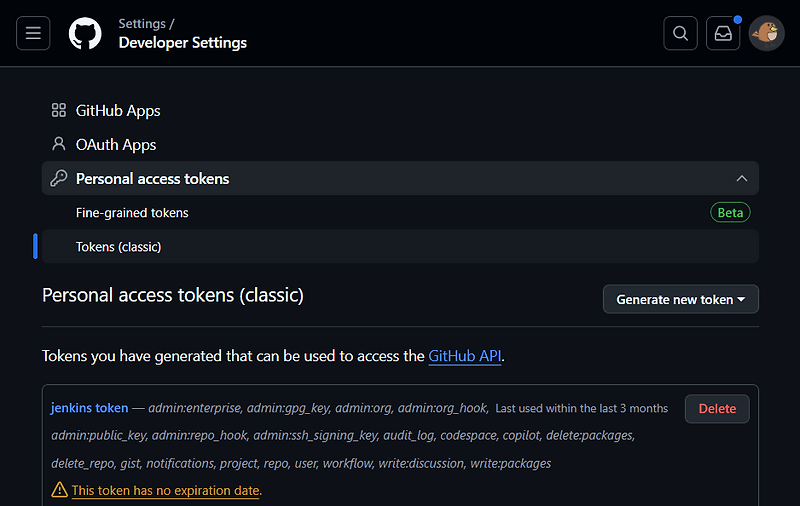Delete the jenkins token

click(716, 408)
